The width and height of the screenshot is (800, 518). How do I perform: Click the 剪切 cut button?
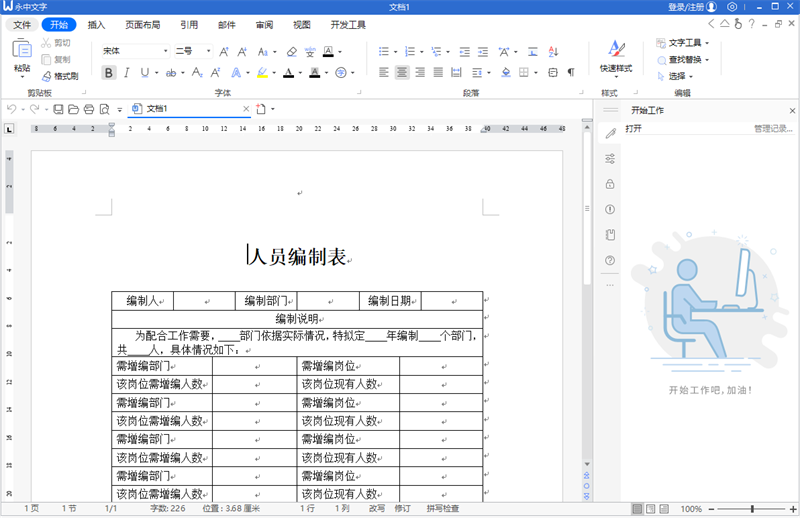point(56,43)
